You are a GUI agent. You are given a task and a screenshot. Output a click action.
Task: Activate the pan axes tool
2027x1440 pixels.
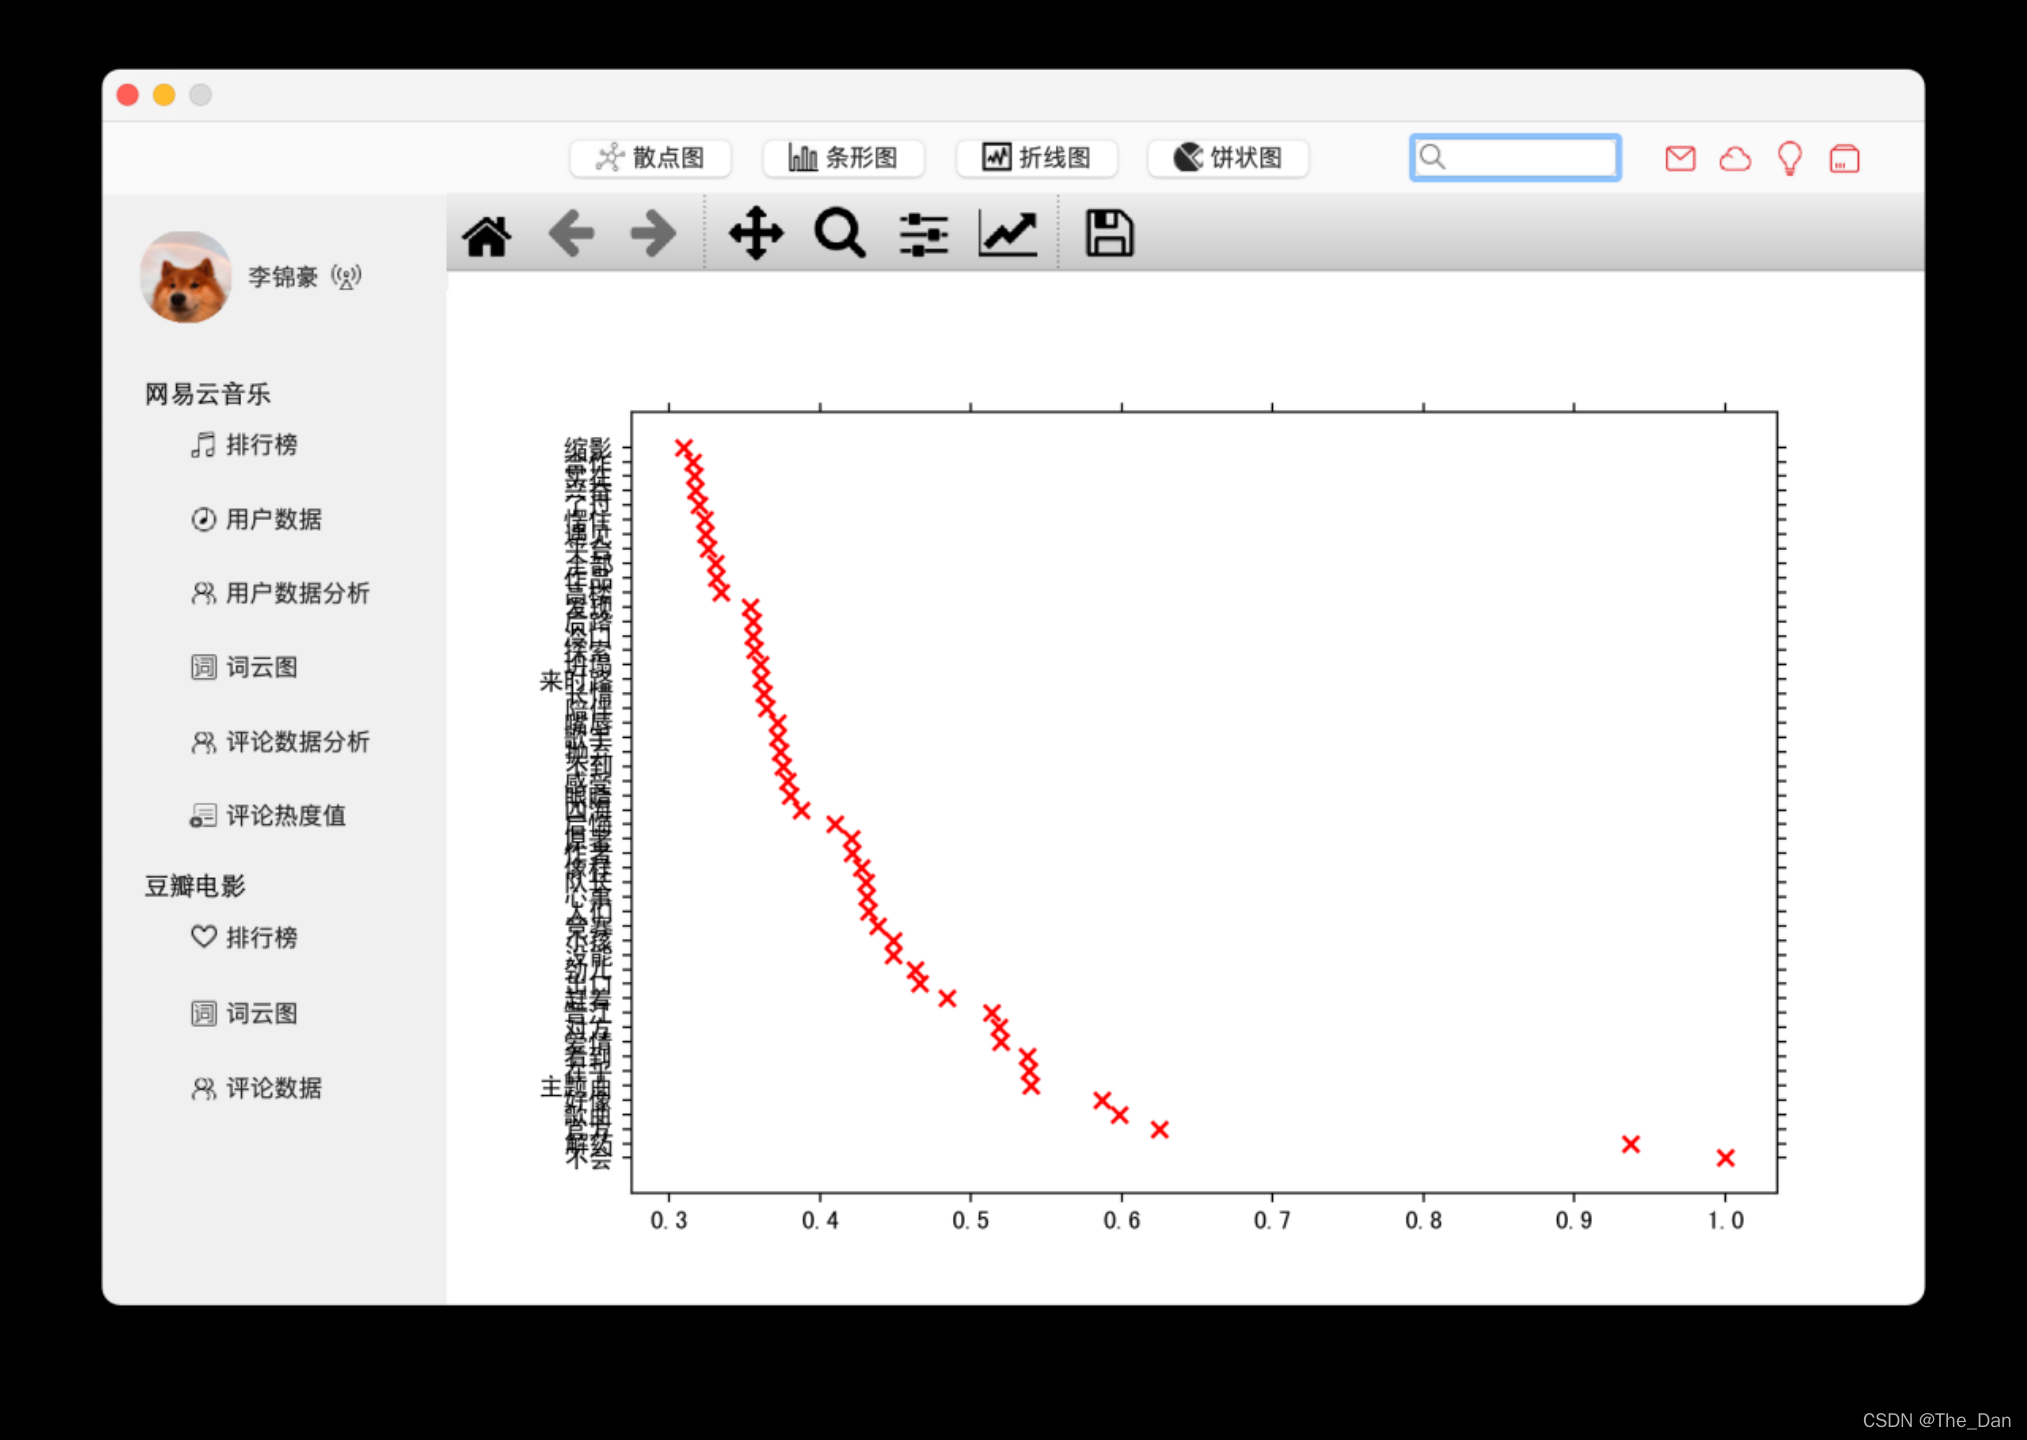coord(756,234)
